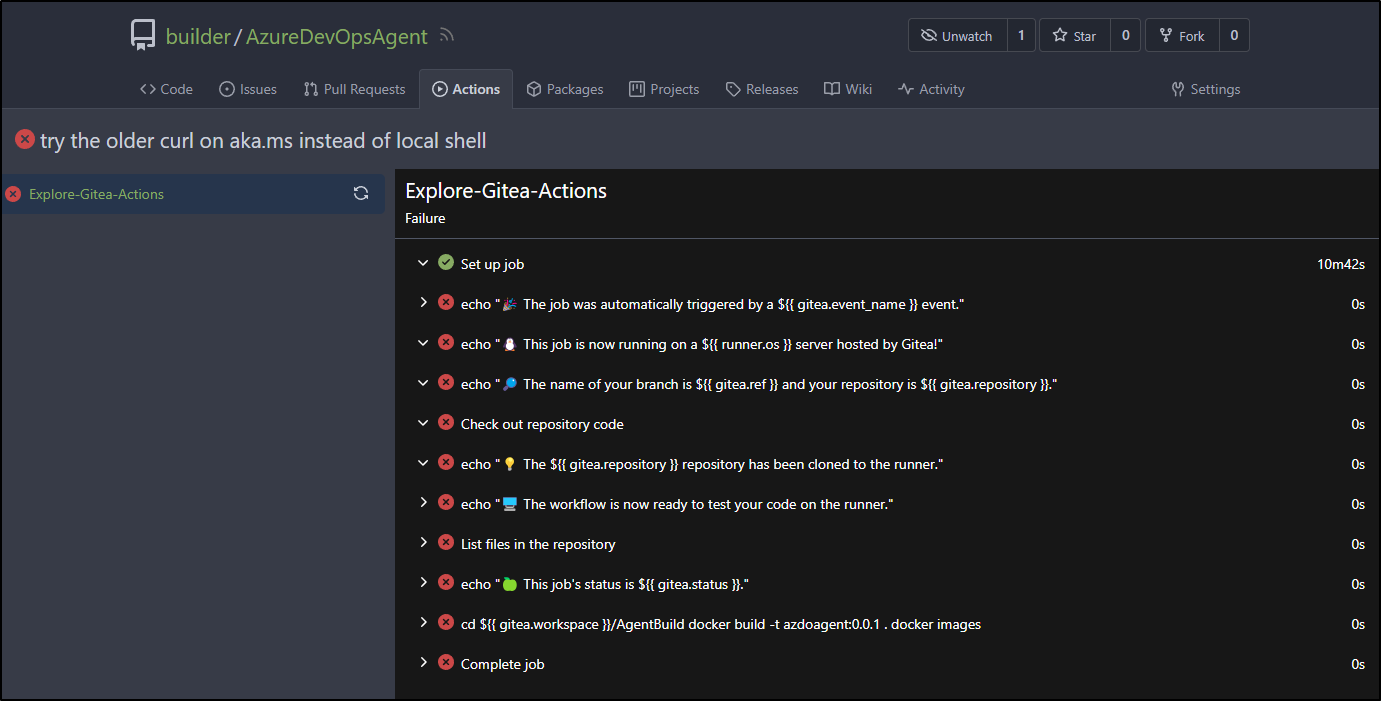The height and width of the screenshot is (701, 1381).
Task: Click the 'List files in the repository' step label
Action: pyautogui.click(x=538, y=544)
